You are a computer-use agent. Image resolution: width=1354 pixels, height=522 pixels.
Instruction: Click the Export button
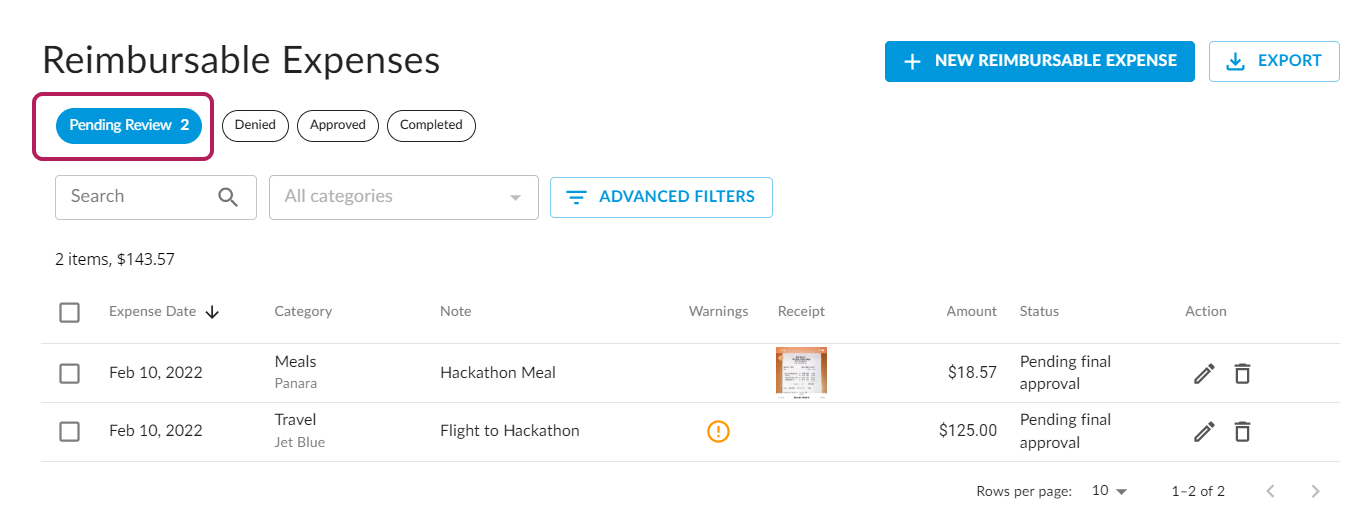click(x=1273, y=61)
